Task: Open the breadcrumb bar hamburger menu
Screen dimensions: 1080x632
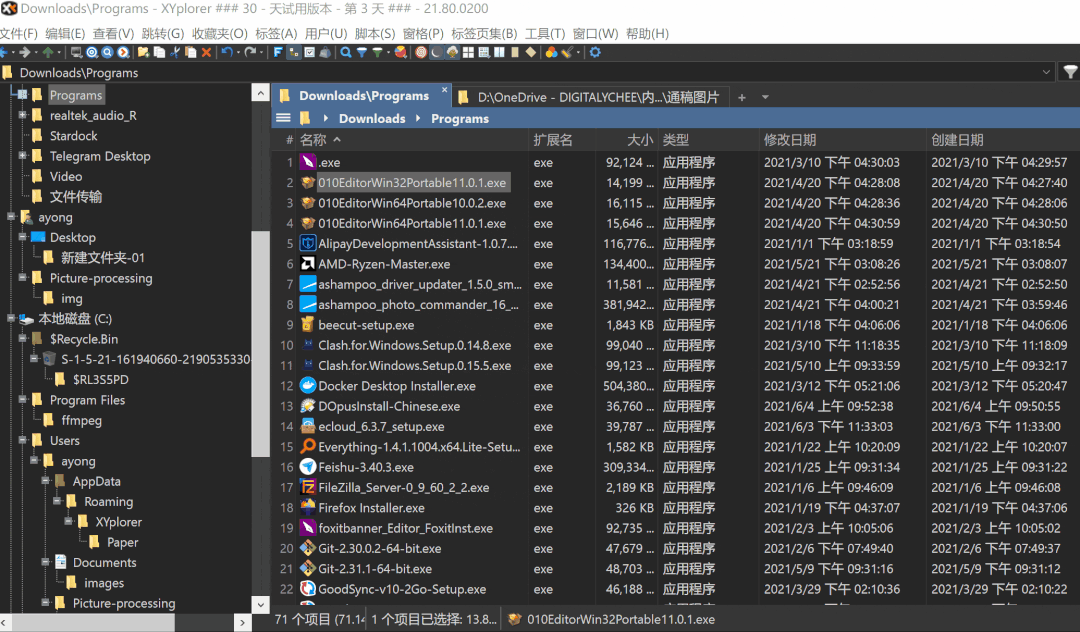Action: pyautogui.click(x=283, y=118)
